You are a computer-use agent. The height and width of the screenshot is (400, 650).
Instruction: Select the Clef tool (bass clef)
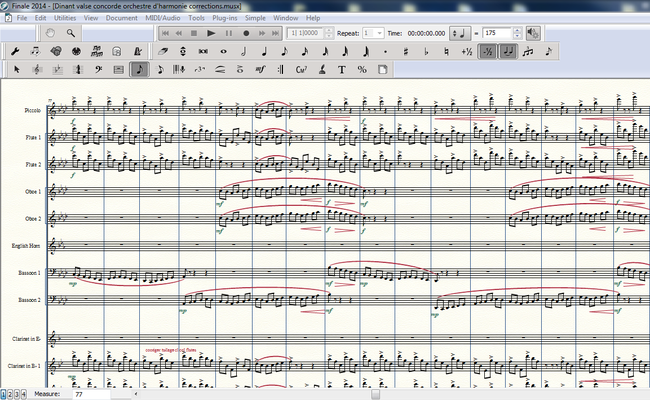98,69
